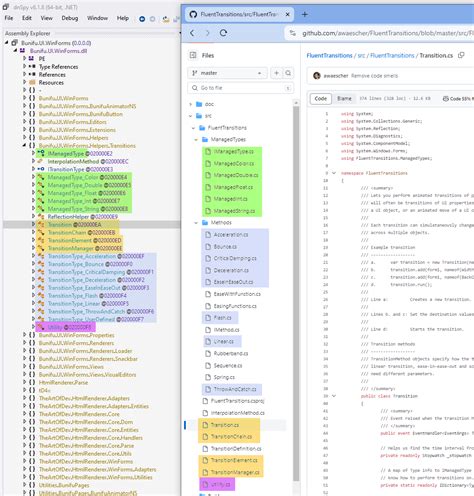Switch to the Code view tab
This screenshot has width=474, height=496.
(320, 99)
